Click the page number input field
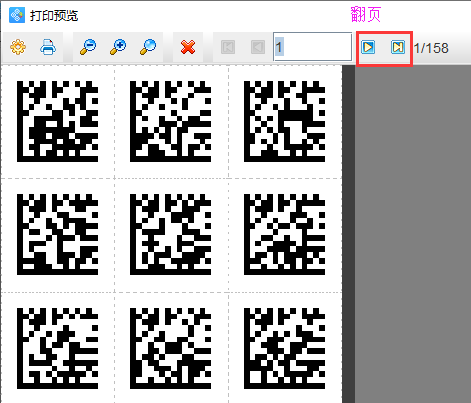471x403 pixels. [x=312, y=47]
